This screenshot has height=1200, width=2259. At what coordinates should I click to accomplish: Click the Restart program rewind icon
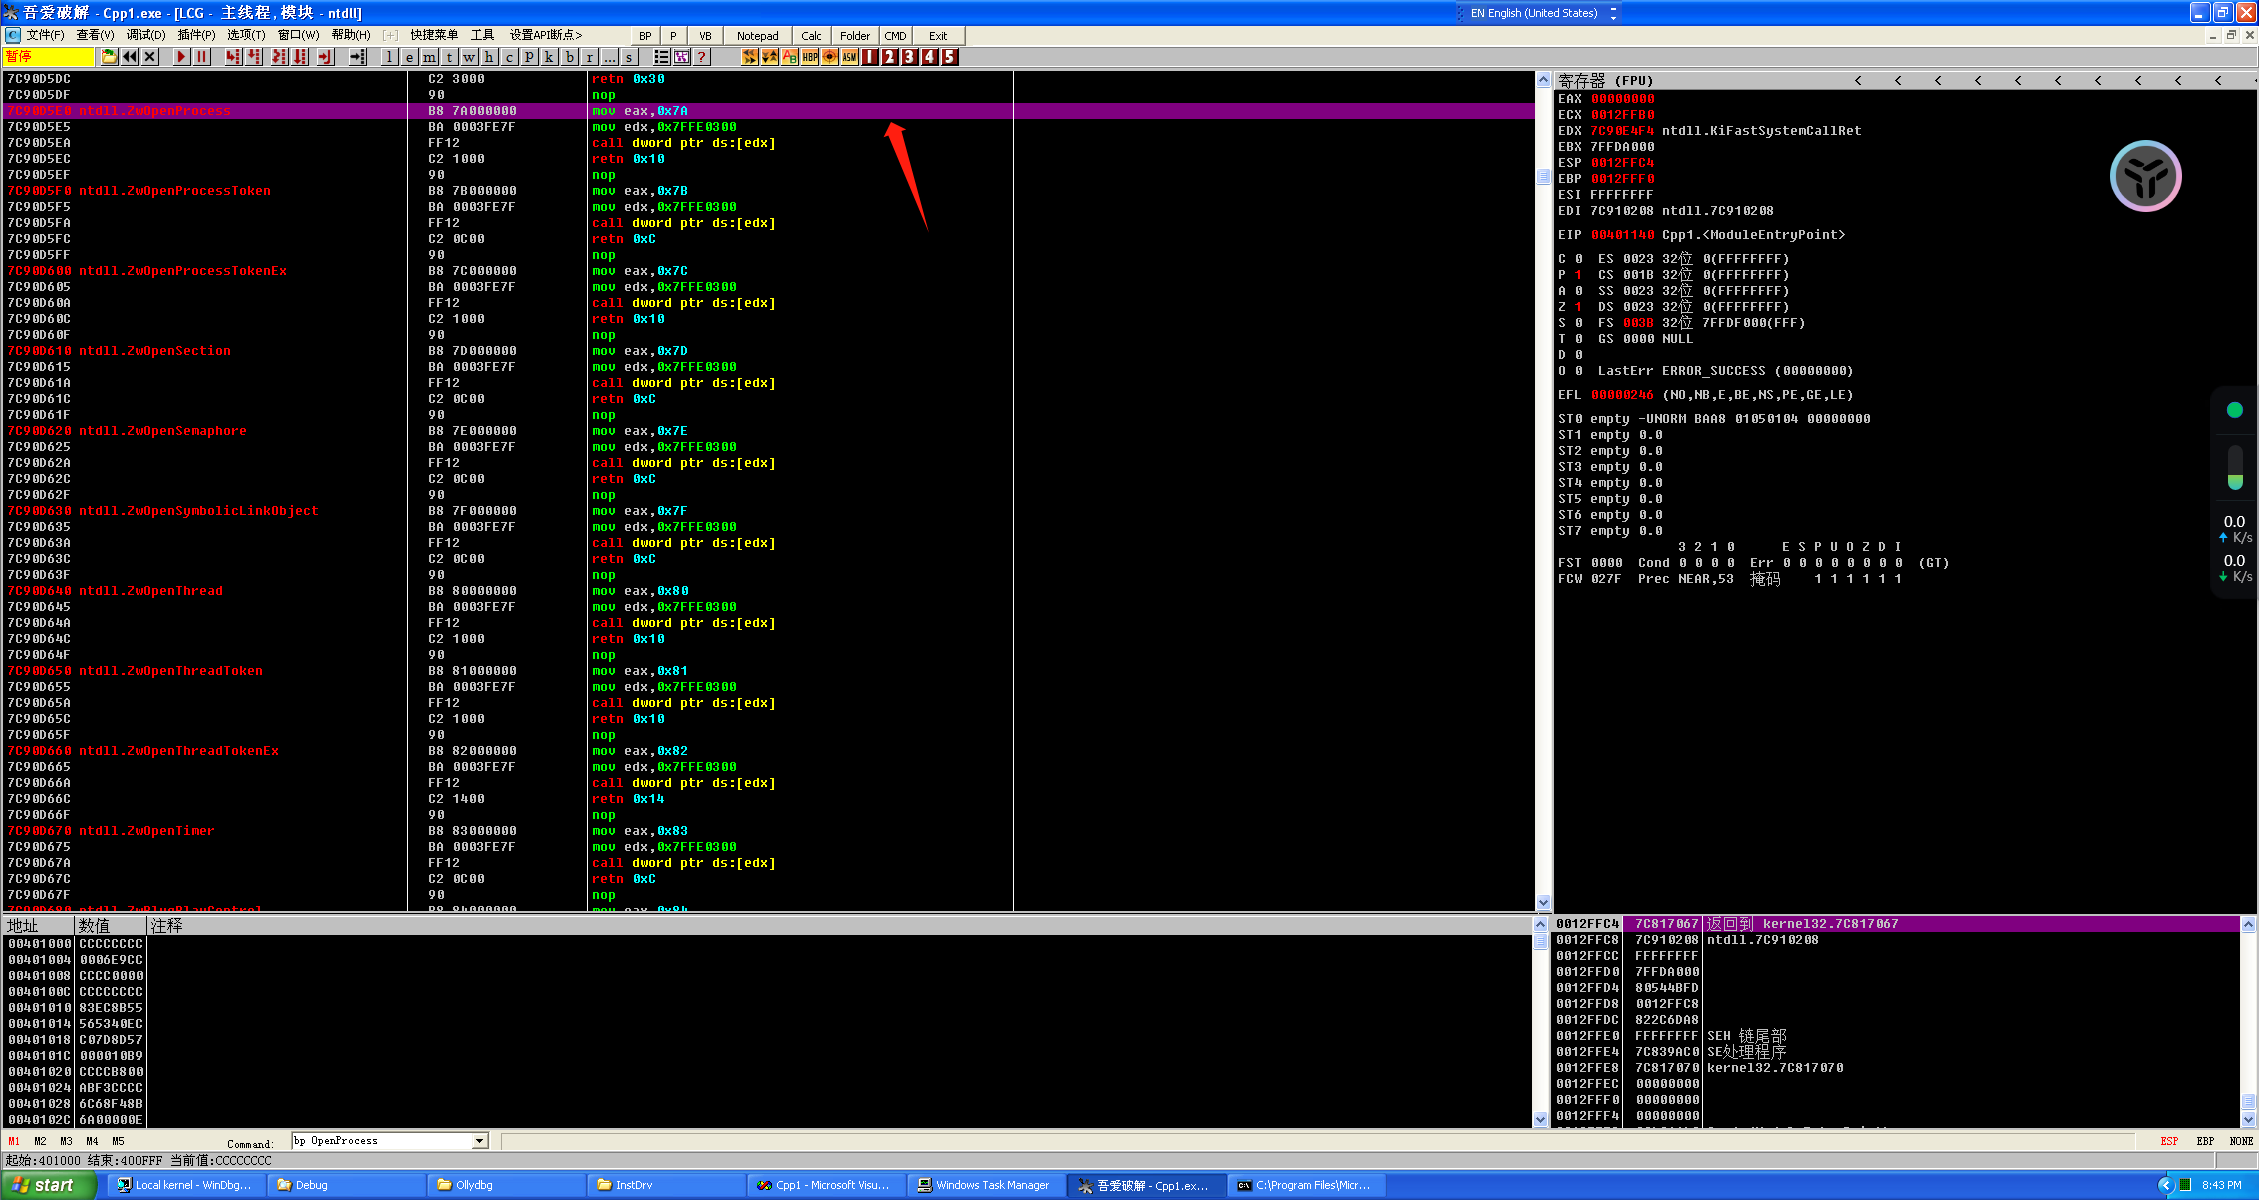(130, 57)
